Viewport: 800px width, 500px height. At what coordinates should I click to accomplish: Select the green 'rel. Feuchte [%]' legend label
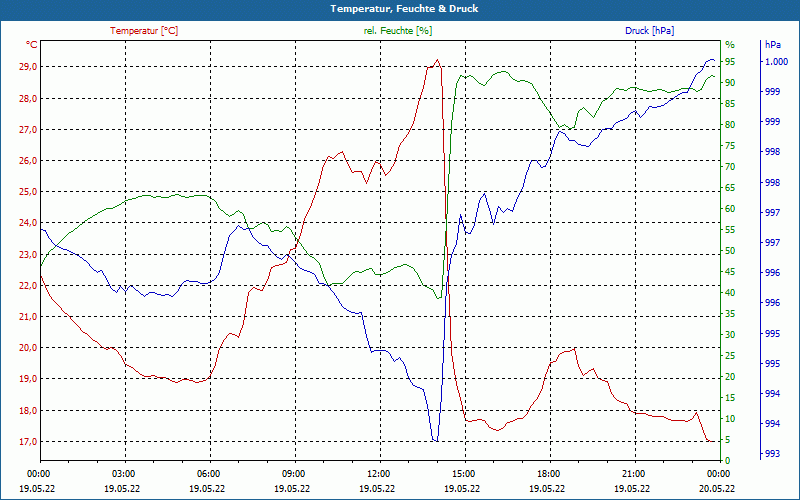(397, 31)
